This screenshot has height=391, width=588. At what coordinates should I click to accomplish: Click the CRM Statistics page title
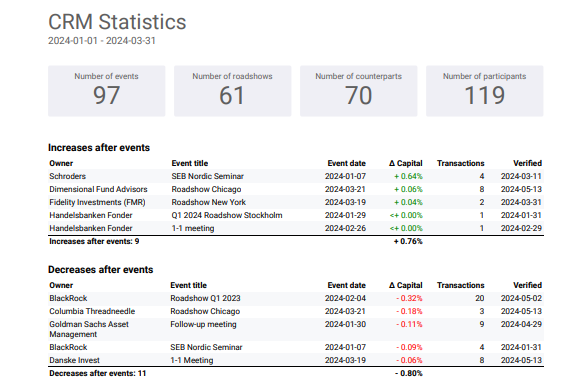pyautogui.click(x=117, y=22)
